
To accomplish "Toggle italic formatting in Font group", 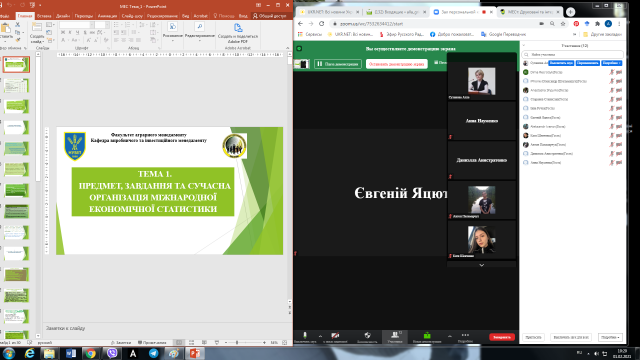I will point(70,32).
